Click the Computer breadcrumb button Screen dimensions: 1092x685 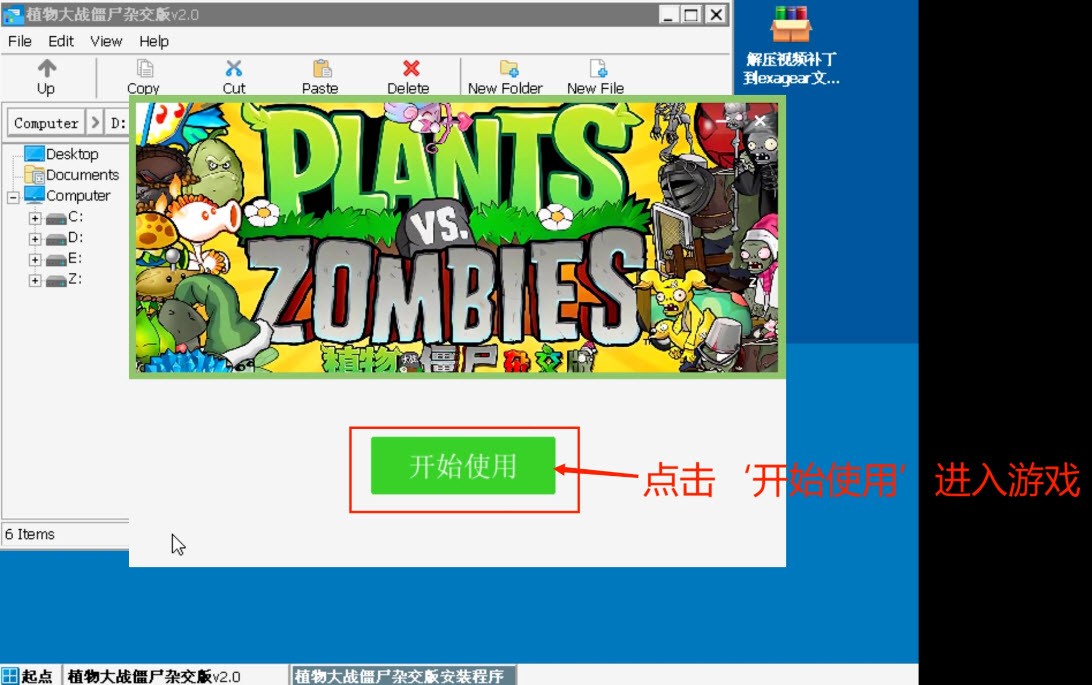pyautogui.click(x=46, y=123)
